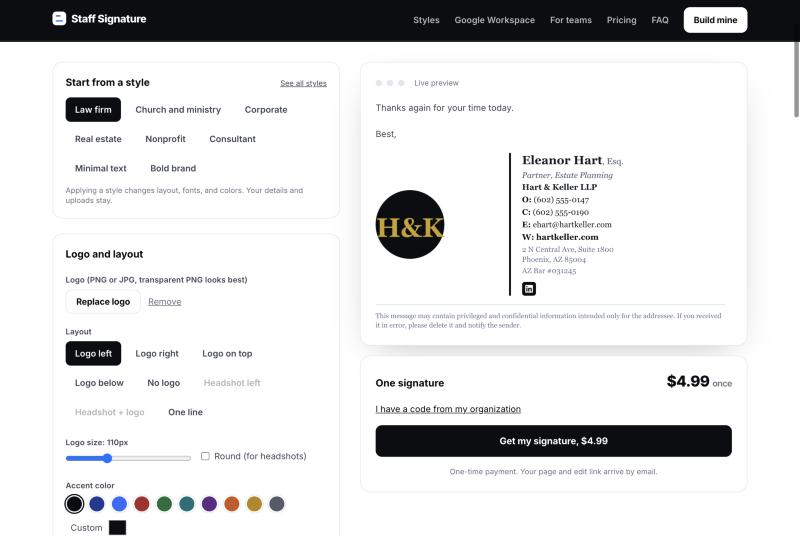Click the page vertical scrollbar

tap(796, 80)
